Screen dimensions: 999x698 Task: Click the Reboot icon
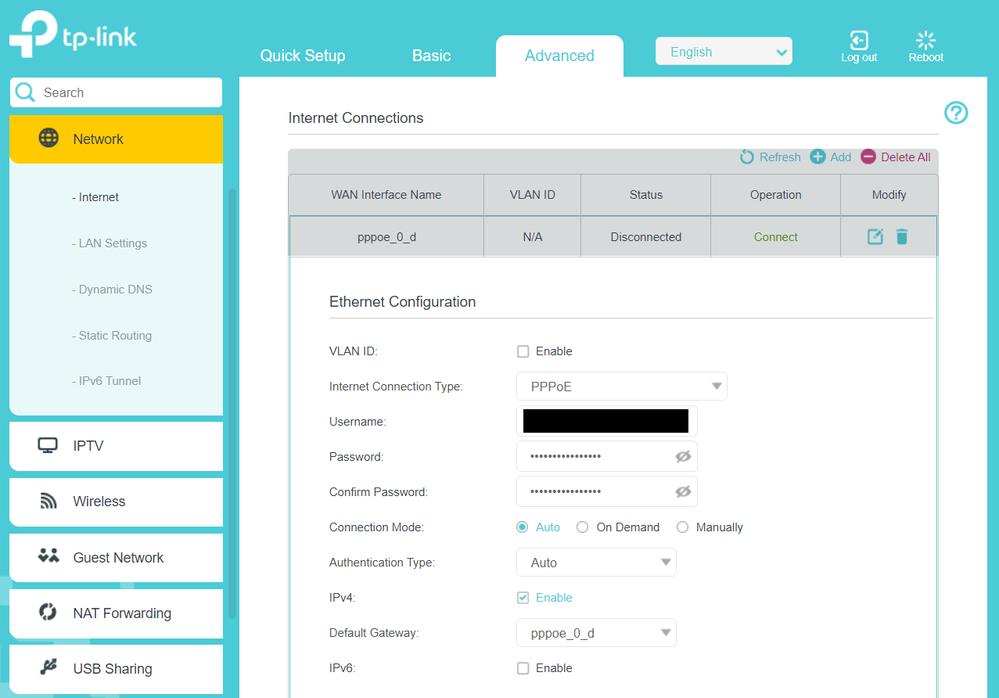925,41
